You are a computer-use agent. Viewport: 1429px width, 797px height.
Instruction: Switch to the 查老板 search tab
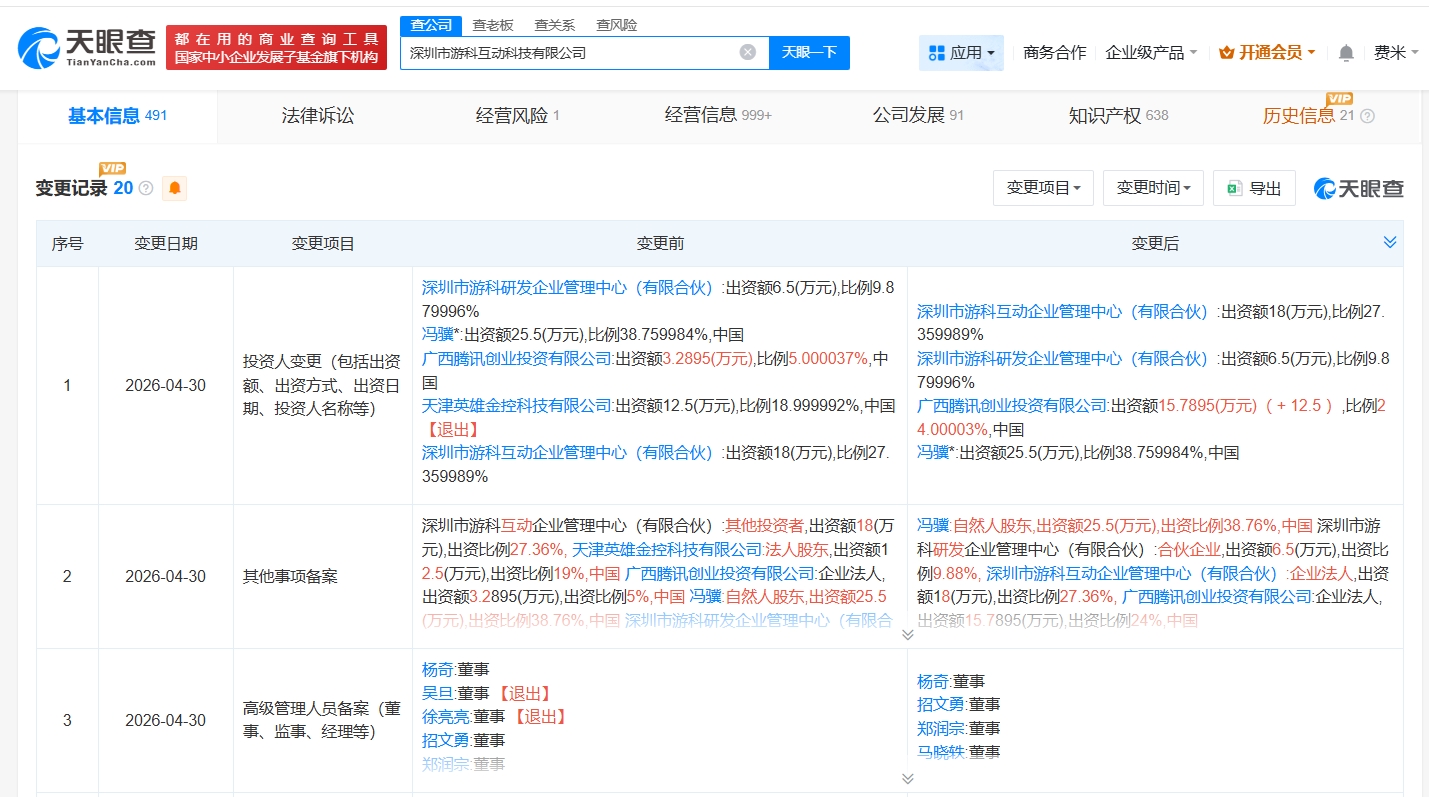tap(493, 25)
